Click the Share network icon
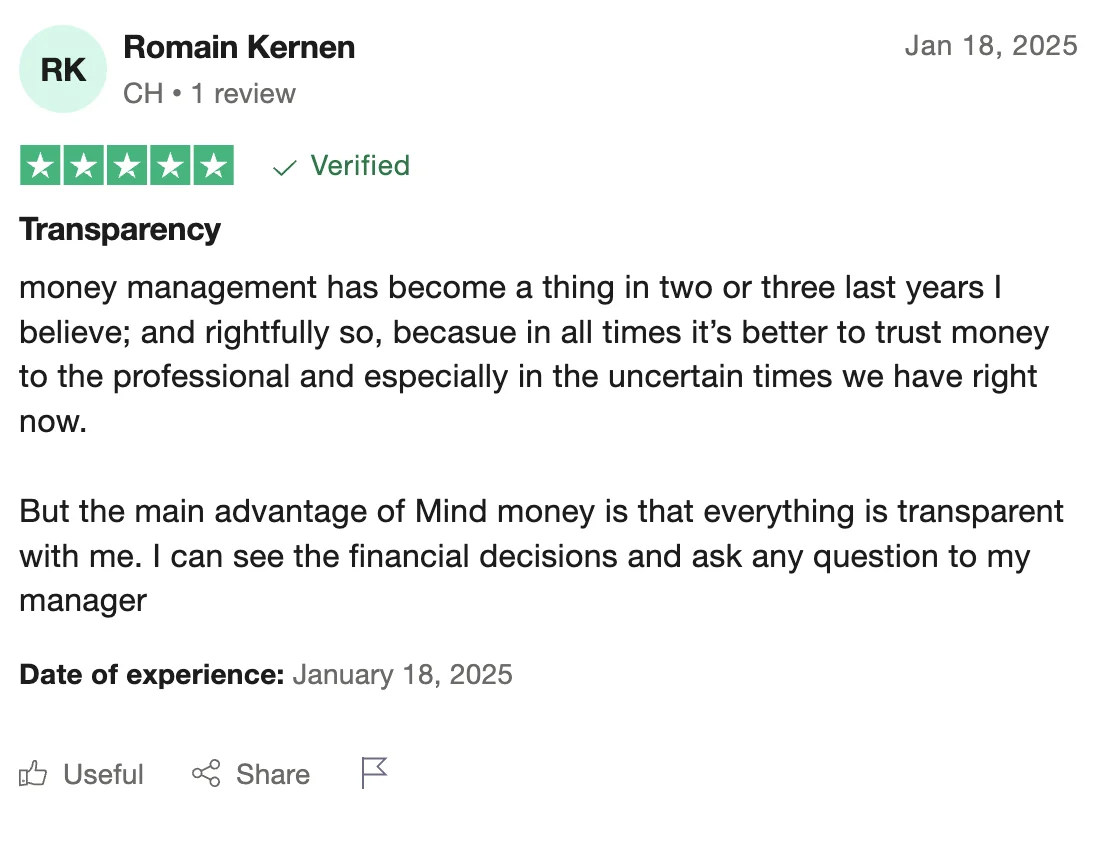This screenshot has height=844, width=1094. tap(206, 774)
